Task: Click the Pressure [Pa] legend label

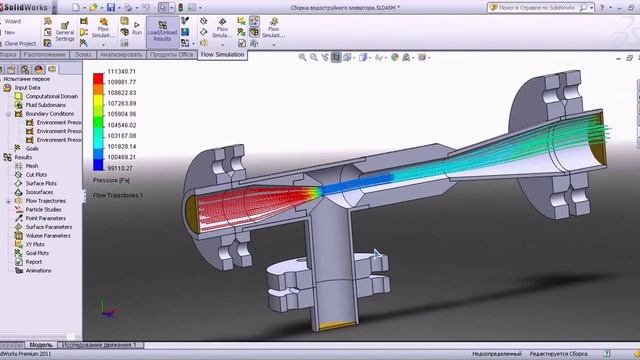Action: (111, 180)
